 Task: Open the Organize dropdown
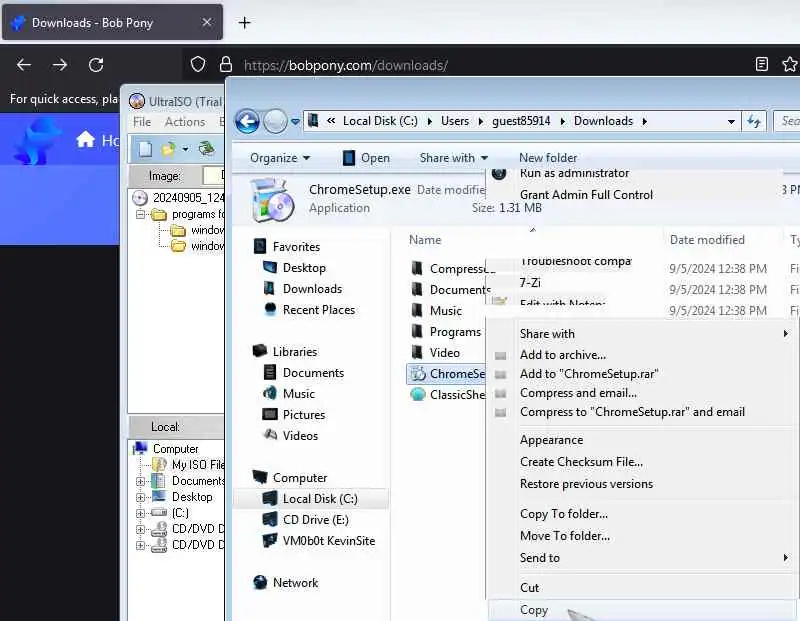tap(280, 158)
